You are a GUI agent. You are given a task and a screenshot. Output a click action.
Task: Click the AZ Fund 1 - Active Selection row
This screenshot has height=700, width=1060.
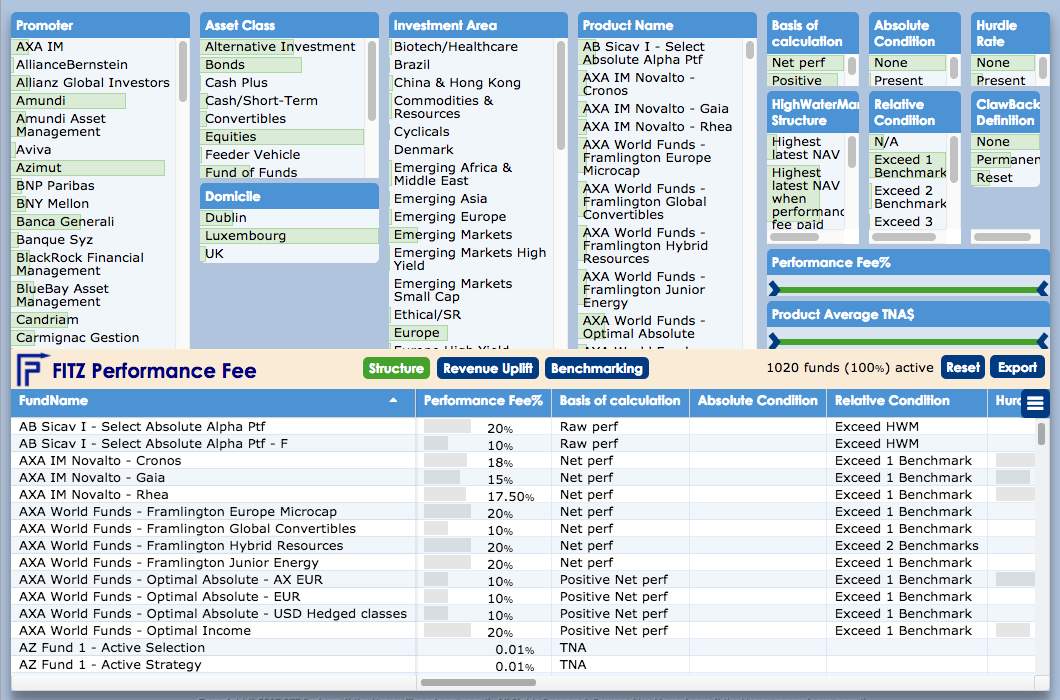coord(112,648)
